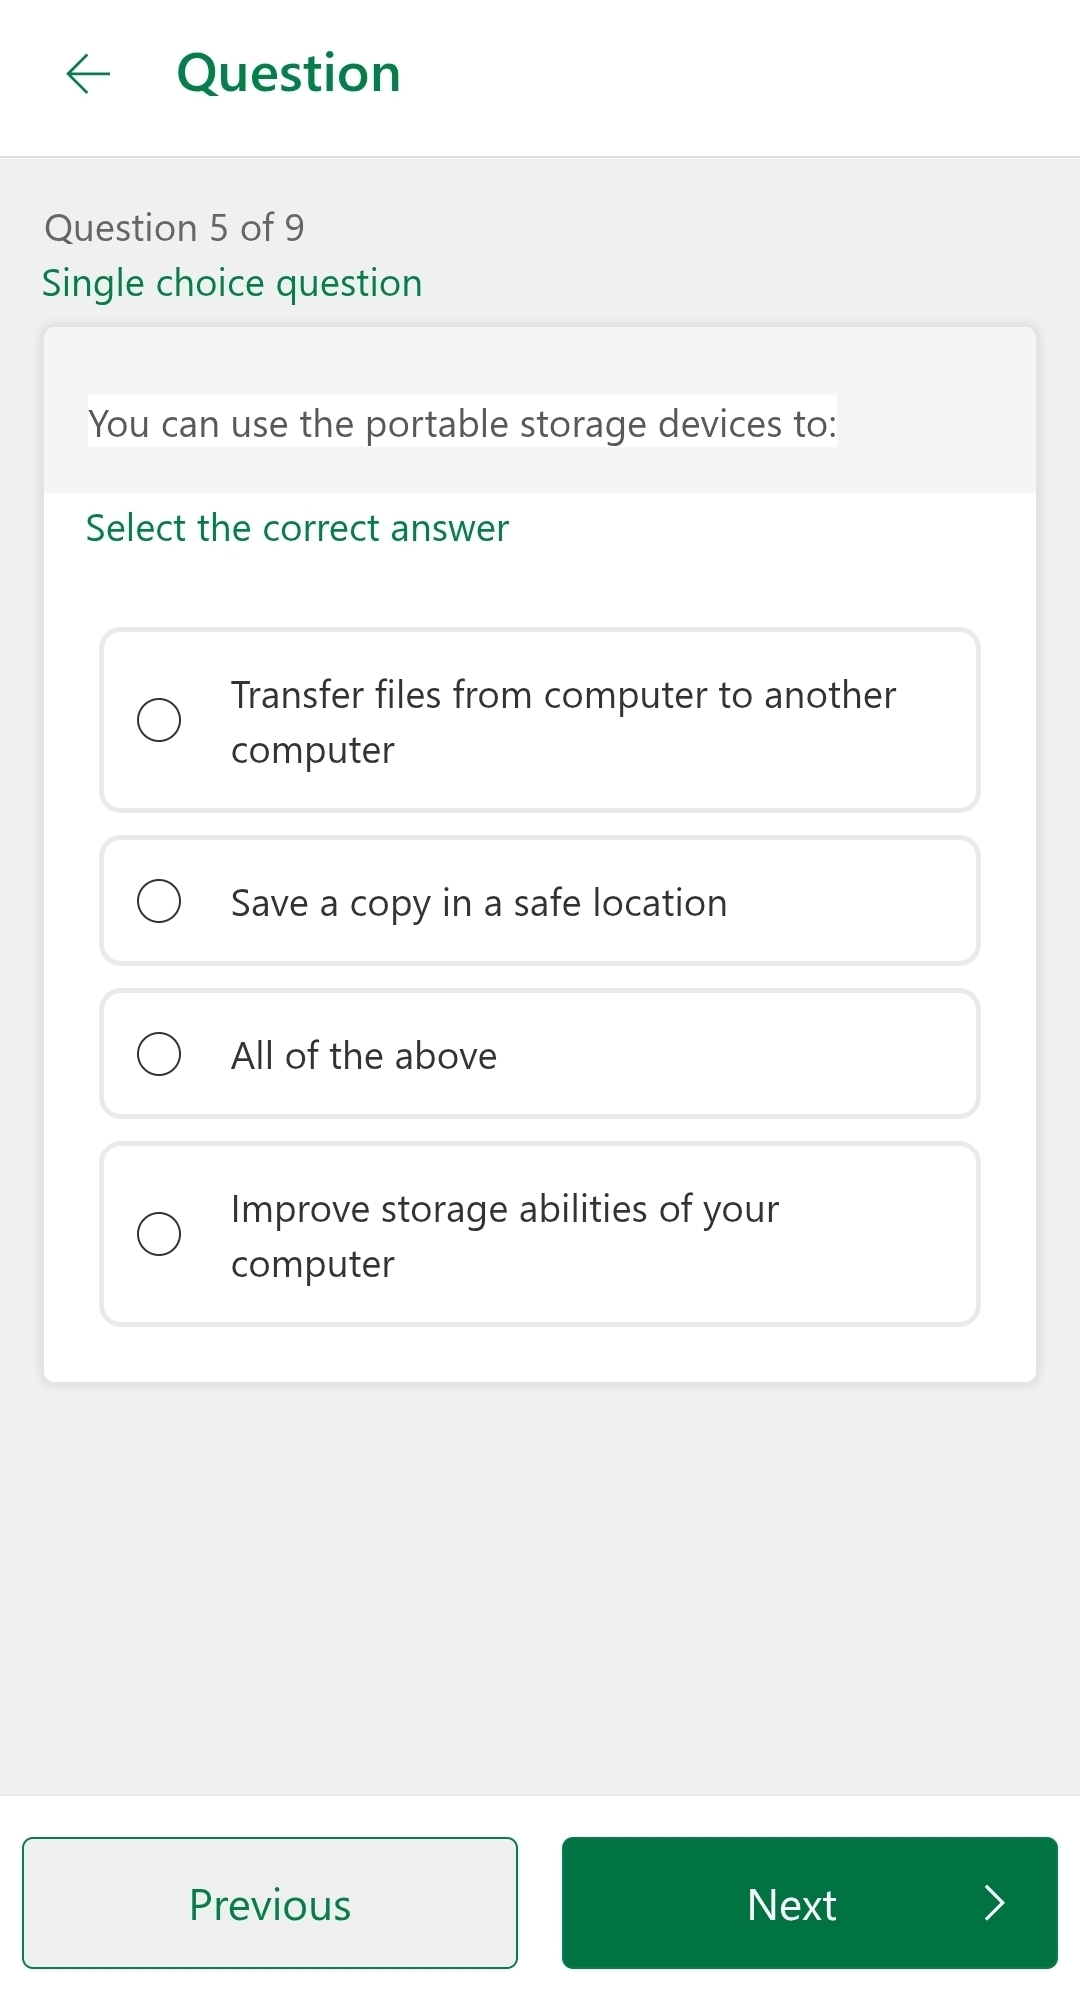Click the 'Select the correct answer' instruction
1080x2006 pixels.
click(296, 528)
